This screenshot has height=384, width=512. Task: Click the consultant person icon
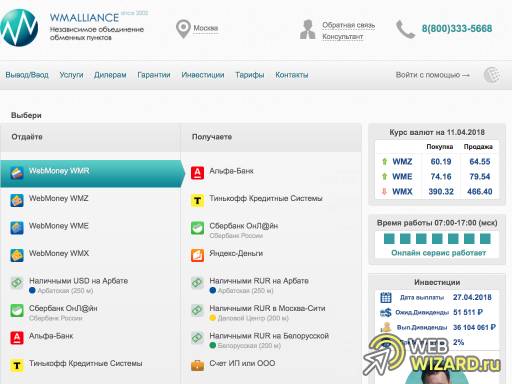point(308,29)
